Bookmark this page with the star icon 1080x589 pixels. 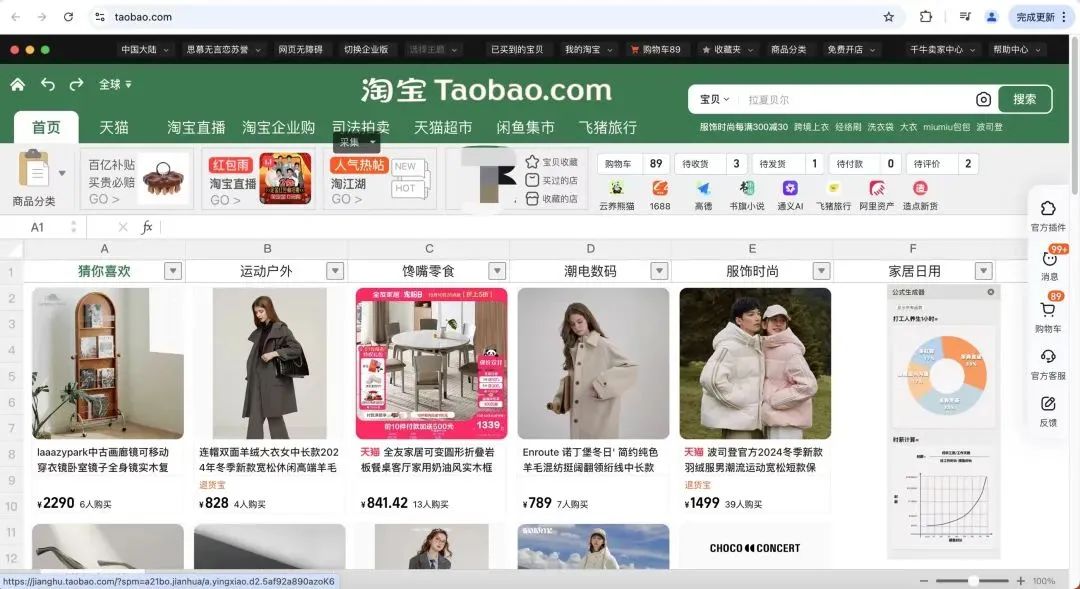coord(889,17)
